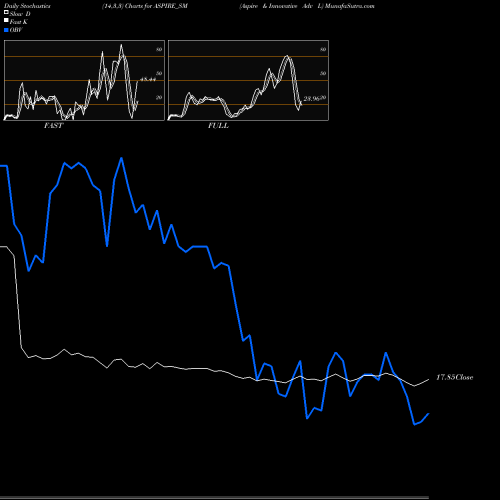Click the Daily Stochastics title text
Screen dimensions: 500x500
coord(27,6)
